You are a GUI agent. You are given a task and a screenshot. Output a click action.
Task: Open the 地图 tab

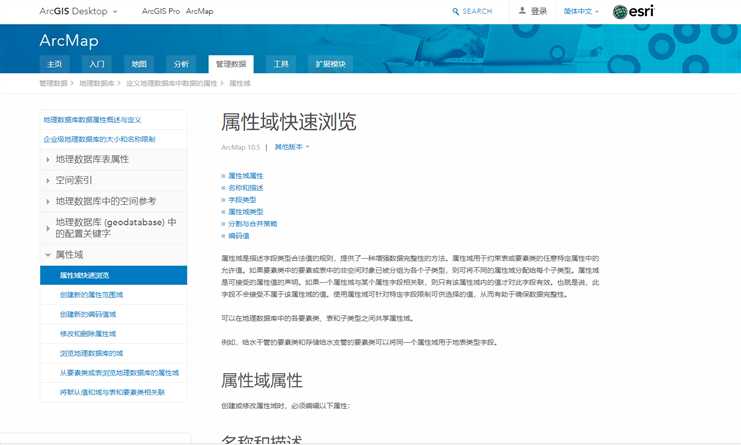[x=139, y=64]
